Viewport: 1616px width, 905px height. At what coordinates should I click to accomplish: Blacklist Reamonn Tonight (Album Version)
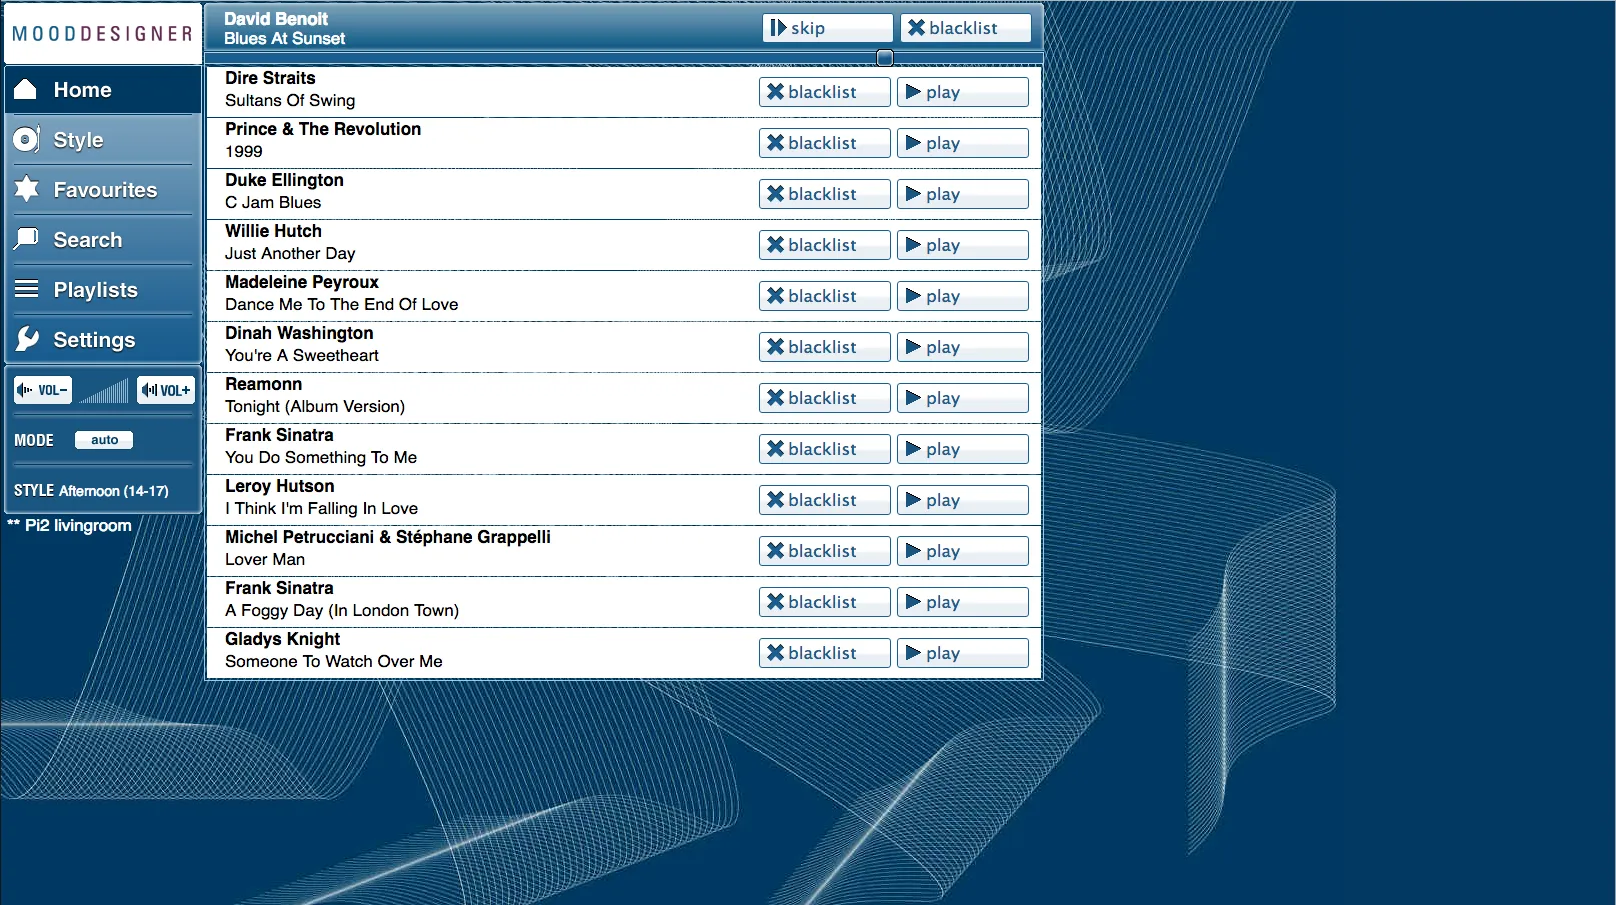coord(825,398)
